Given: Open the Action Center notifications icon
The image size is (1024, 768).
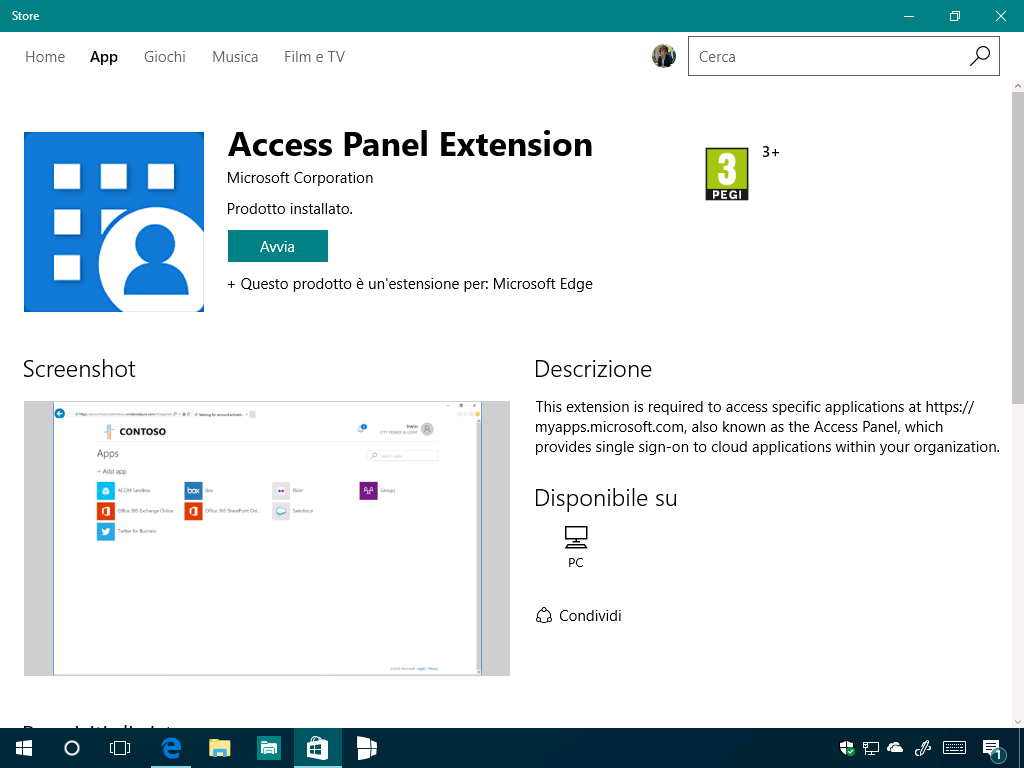Looking at the screenshot, I should 993,750.
